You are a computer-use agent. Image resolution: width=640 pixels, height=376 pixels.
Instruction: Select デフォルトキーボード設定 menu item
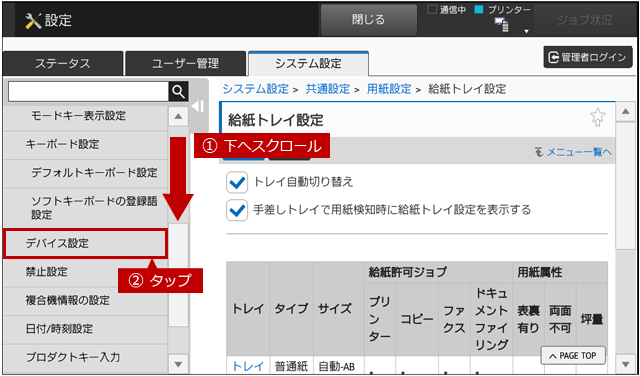(85, 173)
